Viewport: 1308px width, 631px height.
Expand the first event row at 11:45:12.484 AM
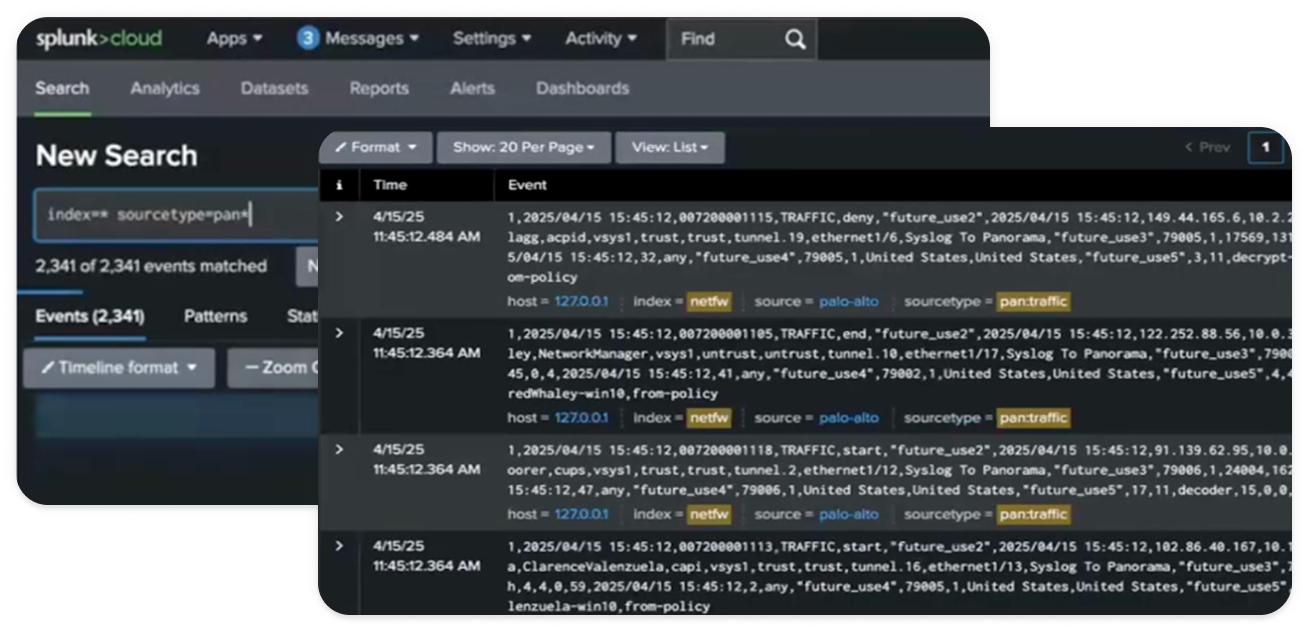pyautogui.click(x=339, y=217)
